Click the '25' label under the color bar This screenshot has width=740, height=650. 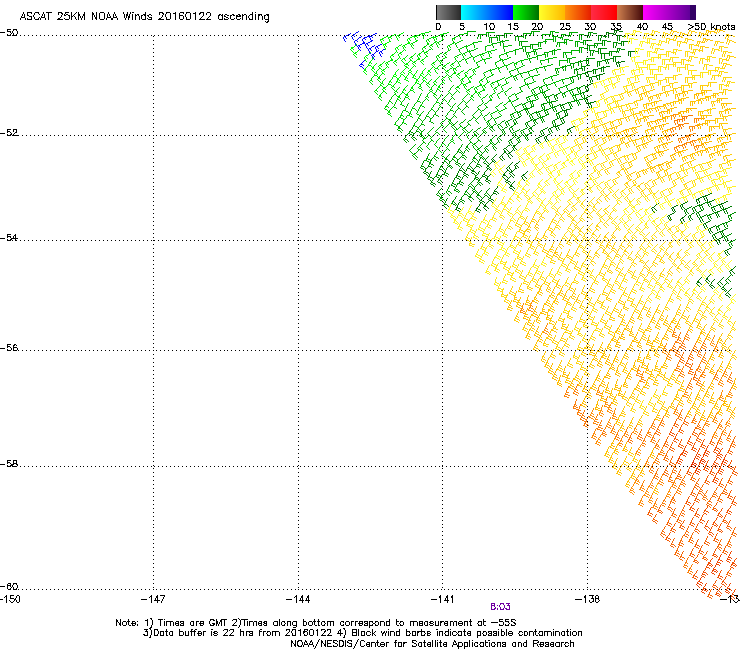point(565,27)
